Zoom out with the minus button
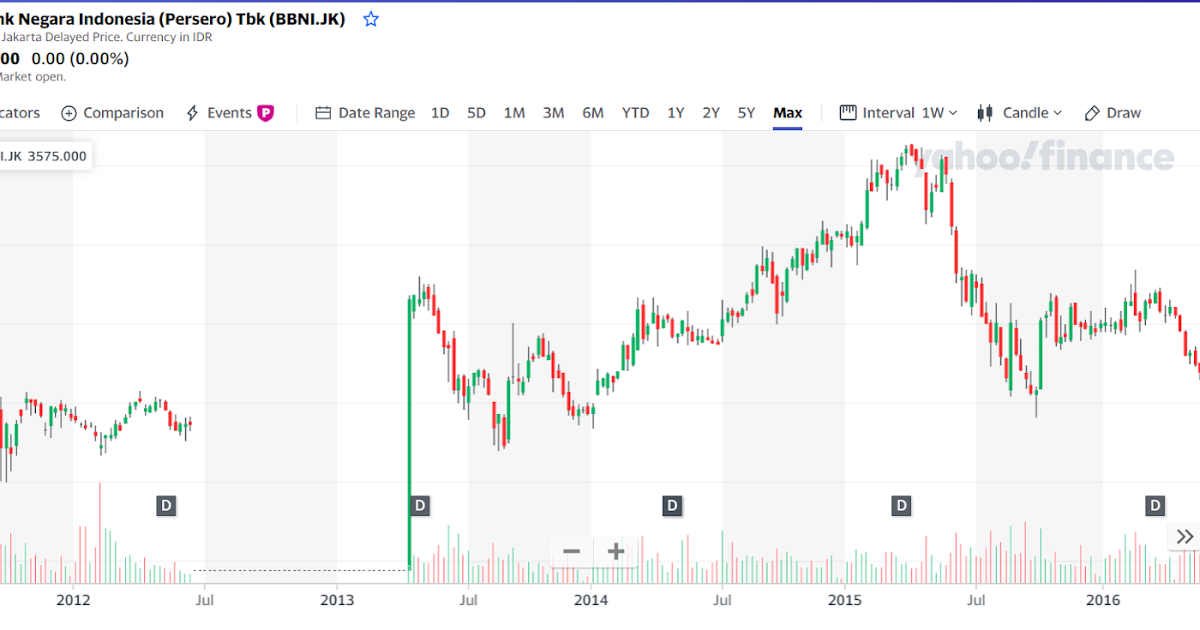 [x=572, y=551]
